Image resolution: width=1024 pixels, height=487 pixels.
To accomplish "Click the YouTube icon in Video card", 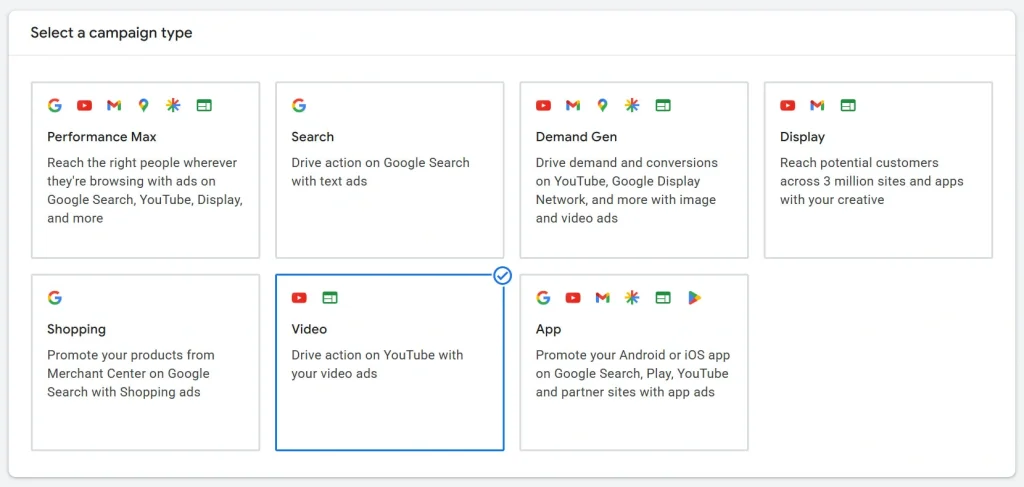I will pyautogui.click(x=299, y=298).
